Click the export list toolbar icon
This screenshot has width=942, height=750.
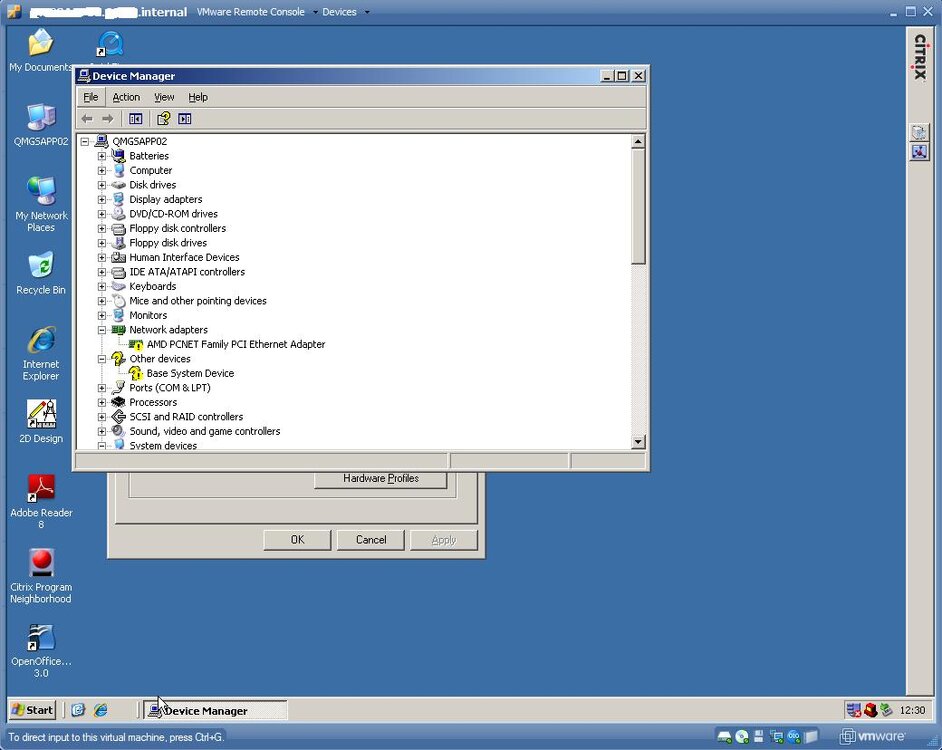click(x=185, y=119)
